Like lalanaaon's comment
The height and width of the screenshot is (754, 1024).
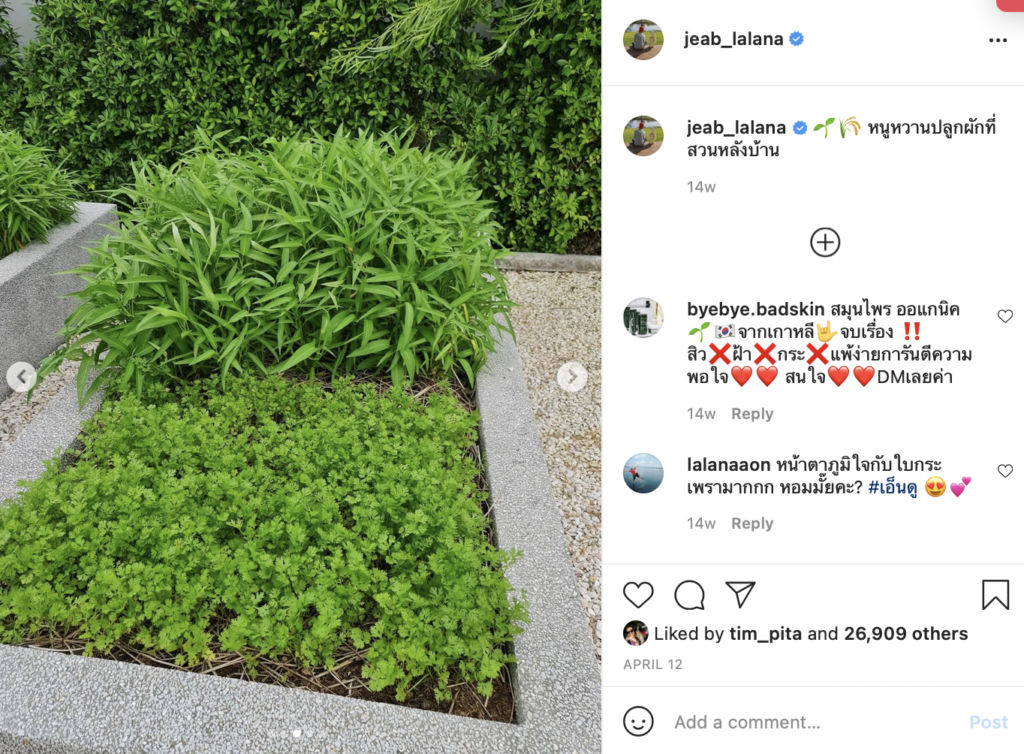(x=1005, y=471)
